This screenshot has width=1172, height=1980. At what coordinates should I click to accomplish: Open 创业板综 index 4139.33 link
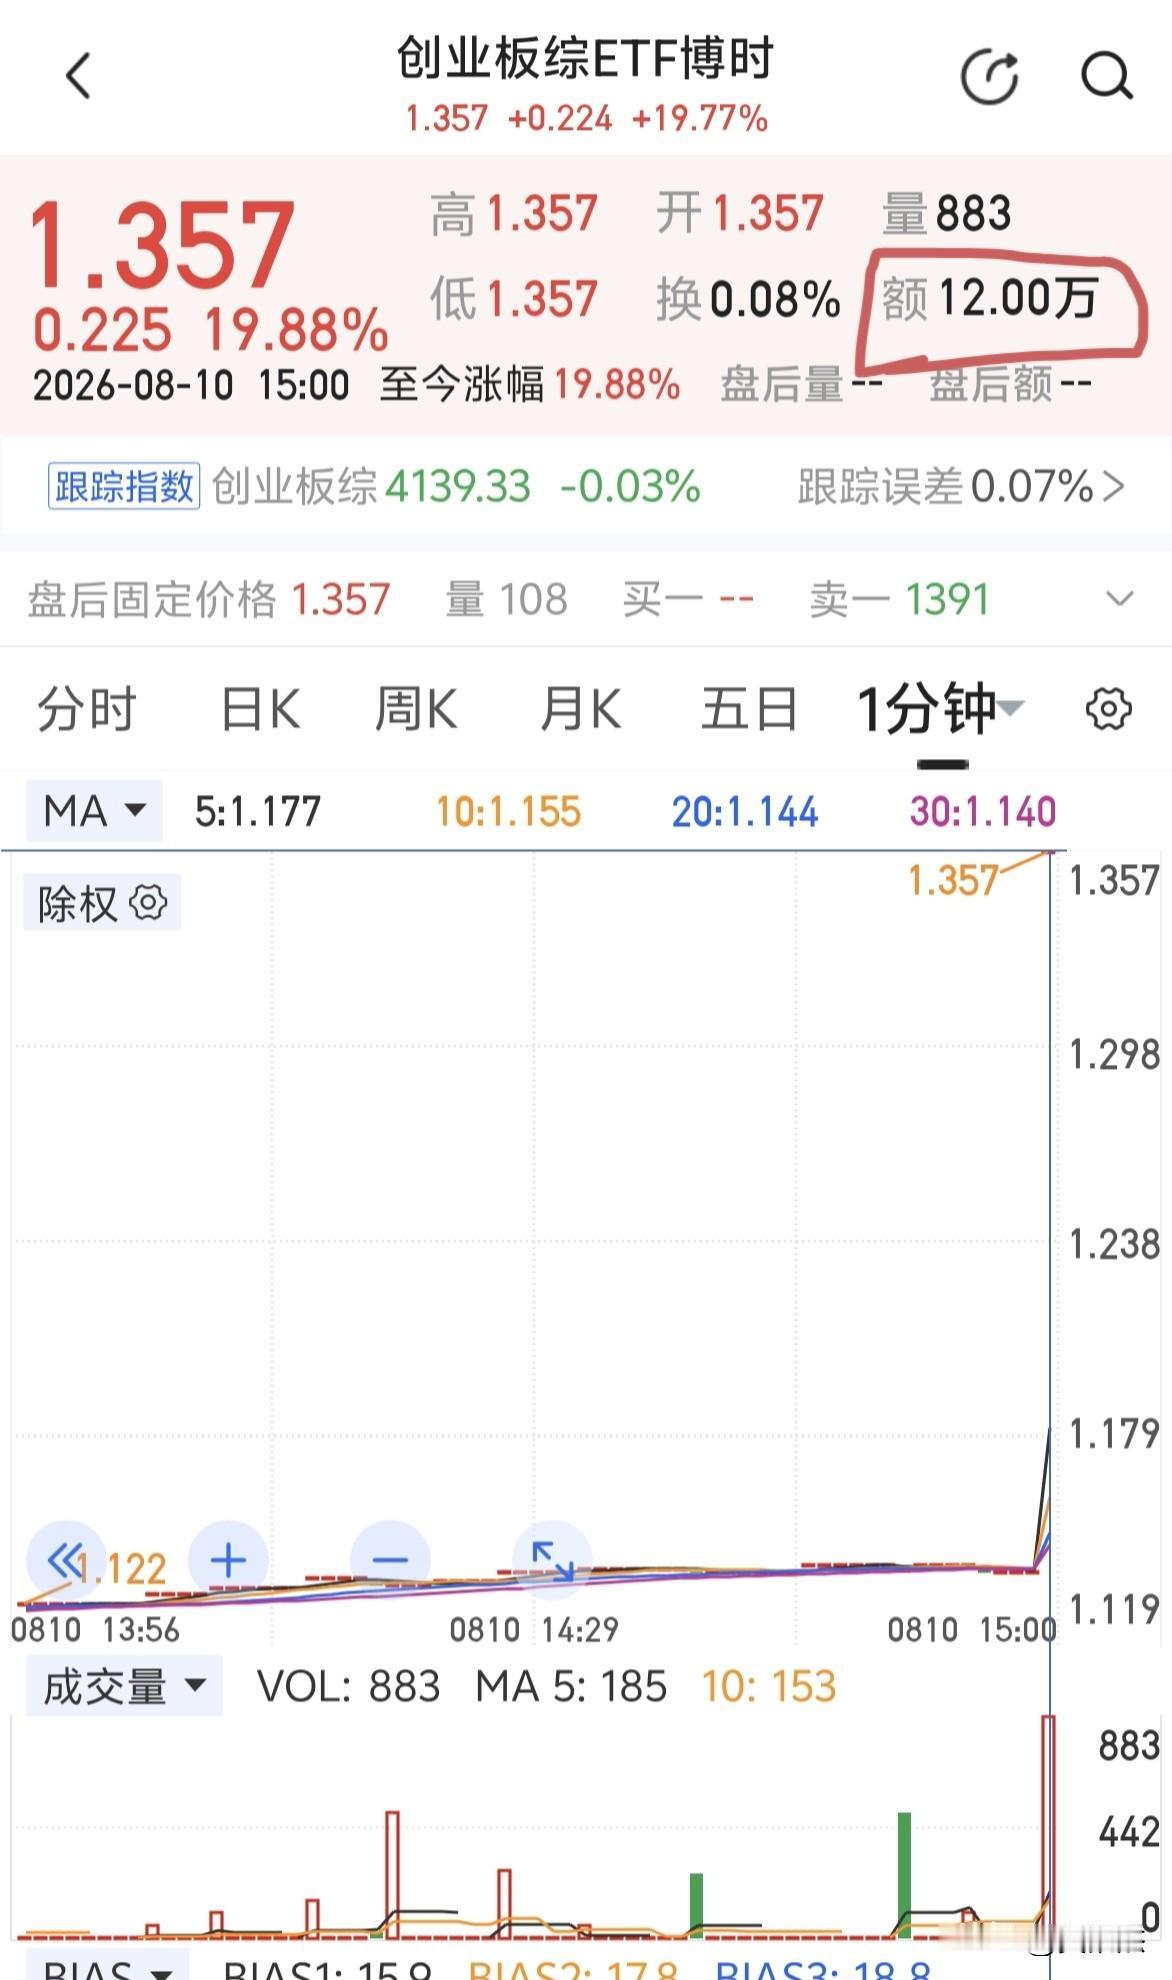pyautogui.click(x=456, y=487)
